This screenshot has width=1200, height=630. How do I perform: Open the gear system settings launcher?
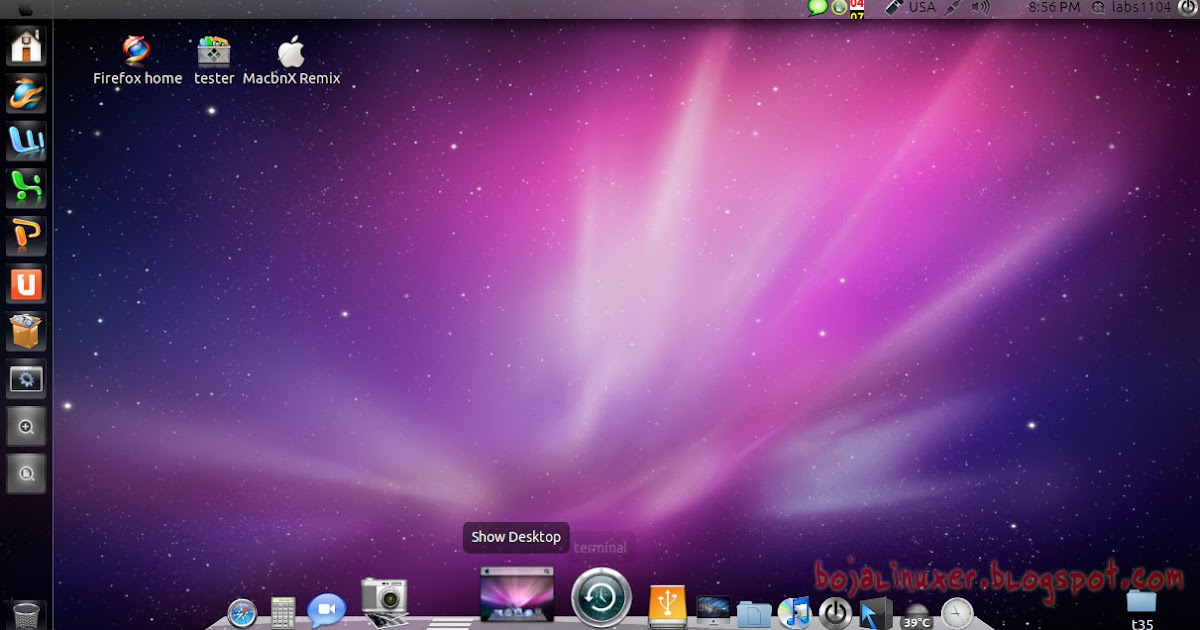[26, 379]
